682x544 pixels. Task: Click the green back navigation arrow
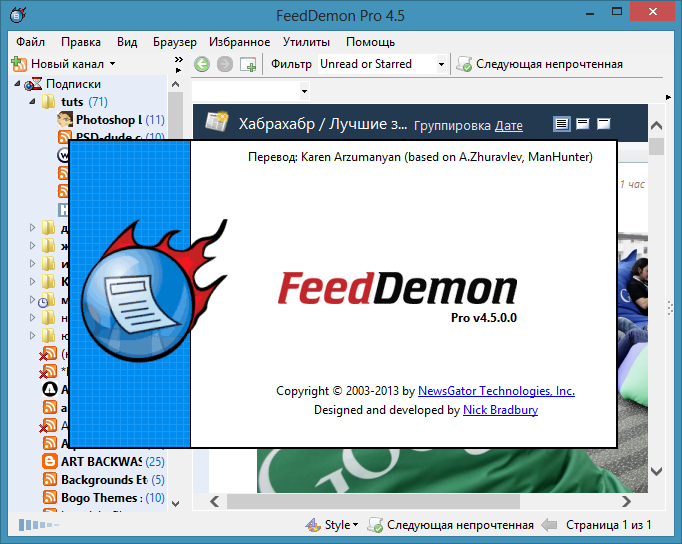[x=202, y=64]
